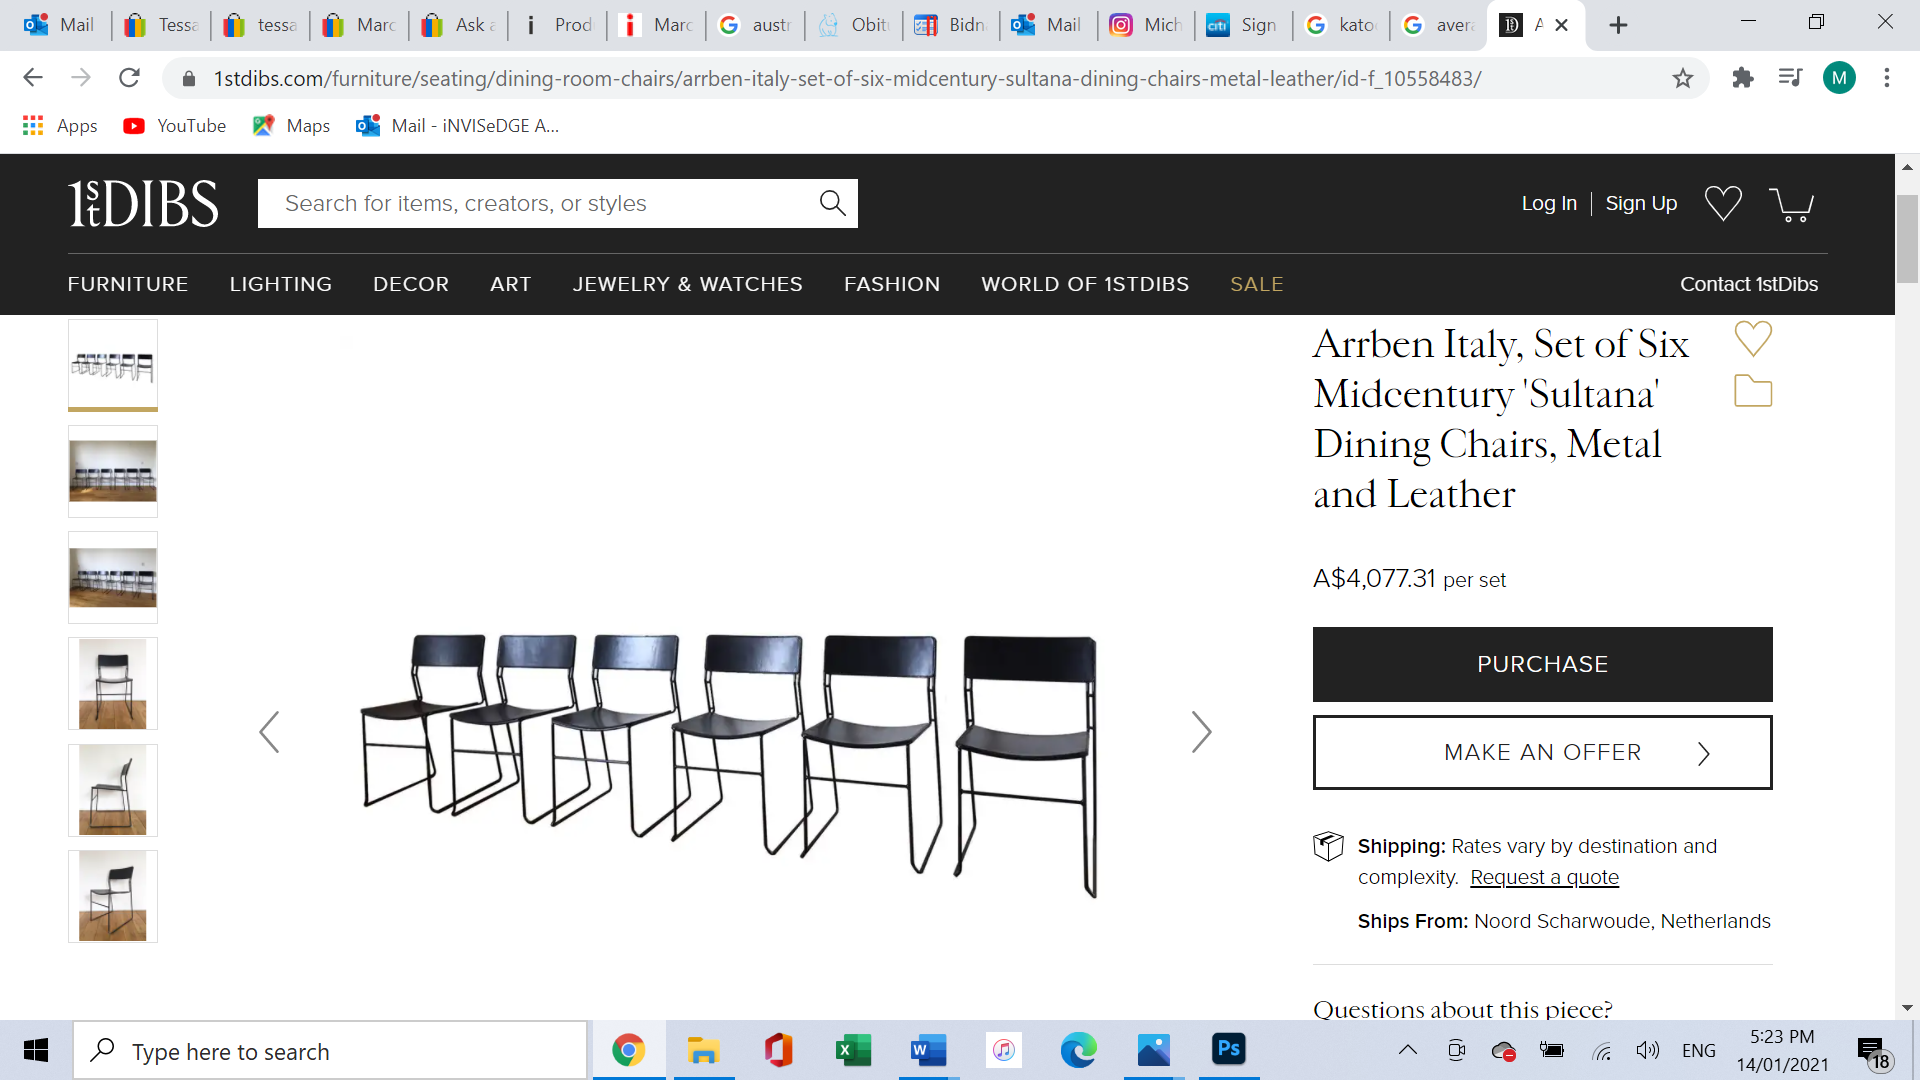Click the search magnifier icon
This screenshot has width=1920, height=1080.
[x=832, y=203]
